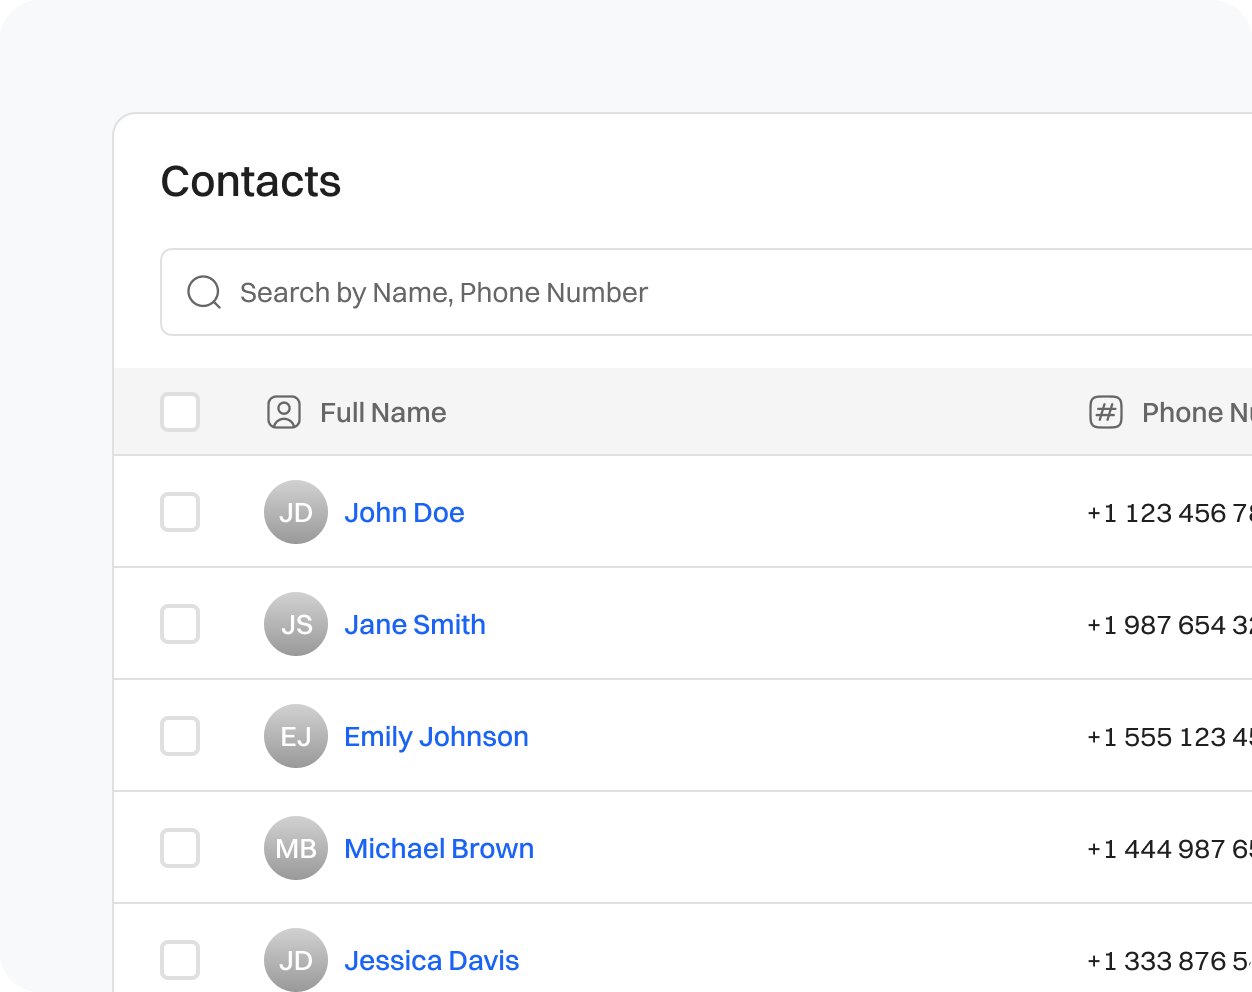Click John Doe's JD avatar circle
Image resolution: width=1252 pixels, height=992 pixels.
pyautogui.click(x=295, y=512)
